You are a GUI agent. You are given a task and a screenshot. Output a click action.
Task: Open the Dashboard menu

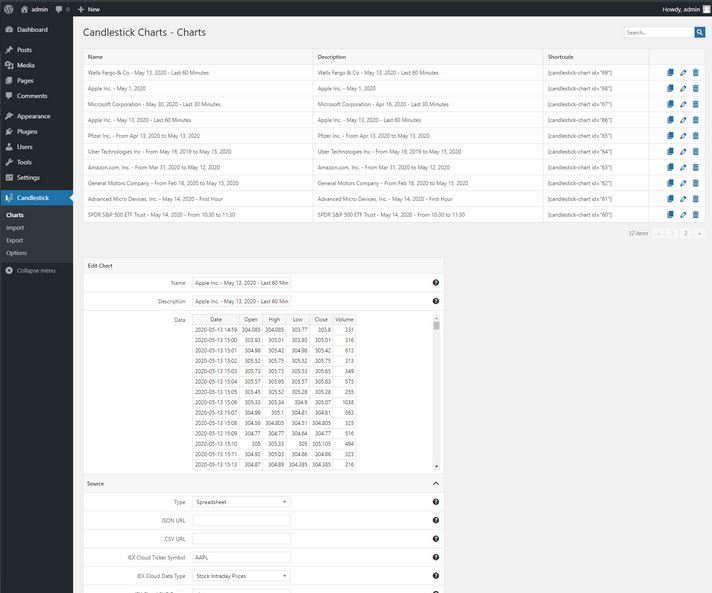coord(36,30)
